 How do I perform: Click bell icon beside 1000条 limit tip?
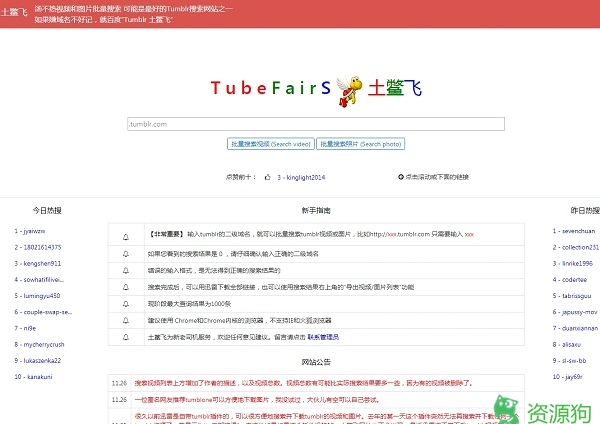pos(126,304)
